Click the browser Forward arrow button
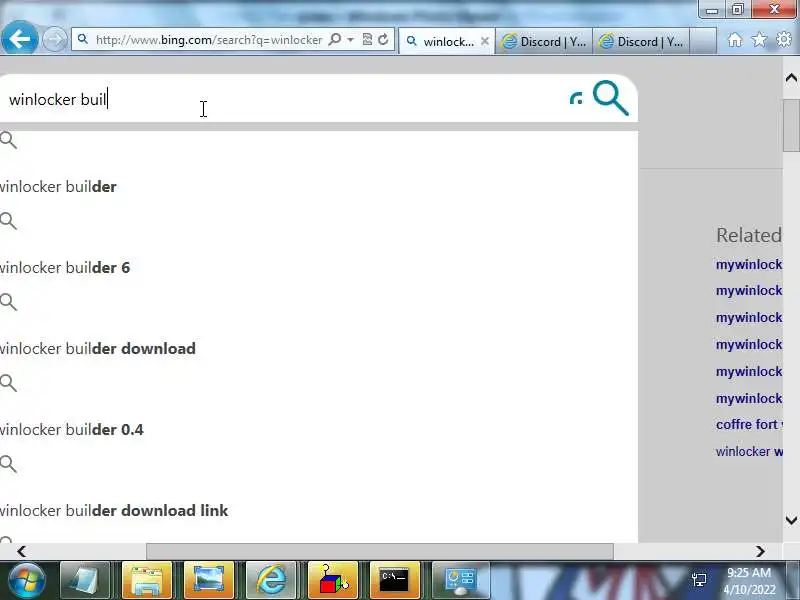The width and height of the screenshot is (800, 600). [54, 40]
